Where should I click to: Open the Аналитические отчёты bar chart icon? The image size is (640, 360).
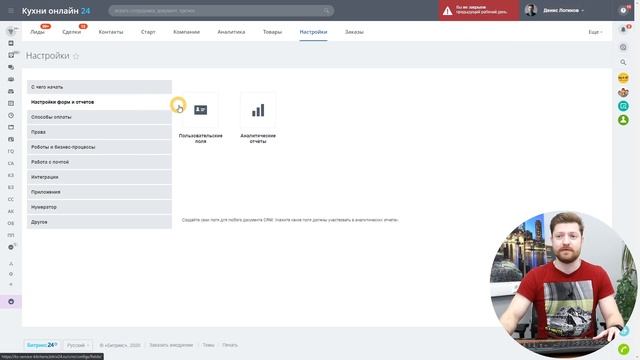click(258, 110)
